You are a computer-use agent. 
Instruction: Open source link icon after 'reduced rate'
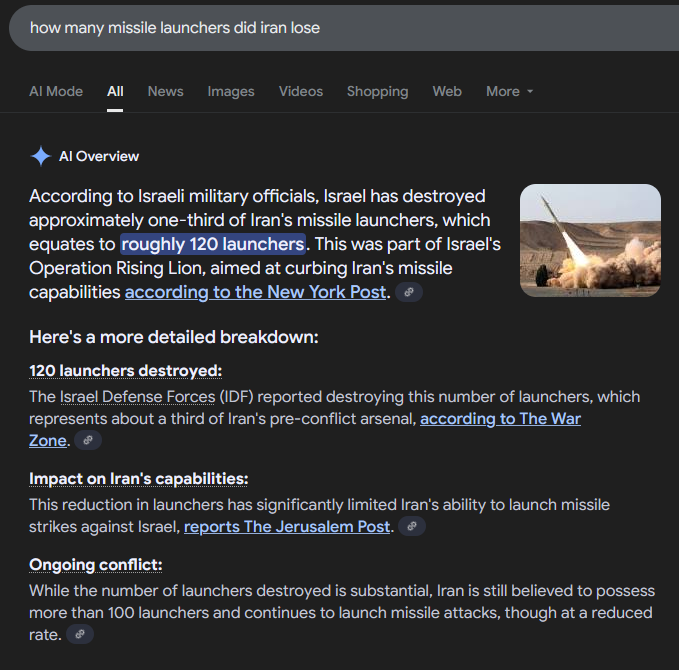[80, 634]
